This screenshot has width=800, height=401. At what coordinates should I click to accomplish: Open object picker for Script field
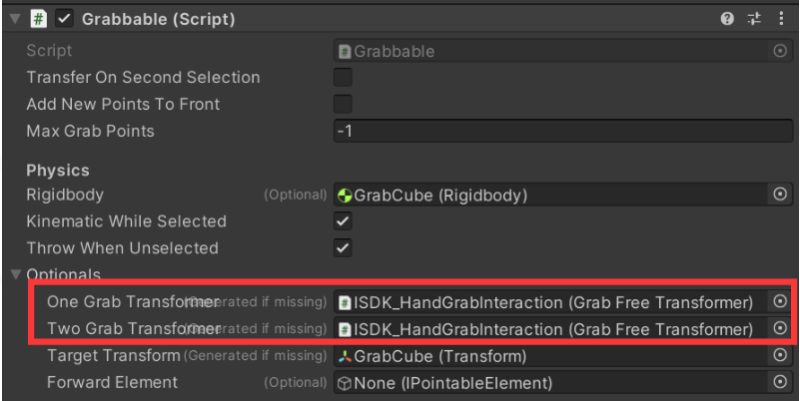[x=781, y=51]
